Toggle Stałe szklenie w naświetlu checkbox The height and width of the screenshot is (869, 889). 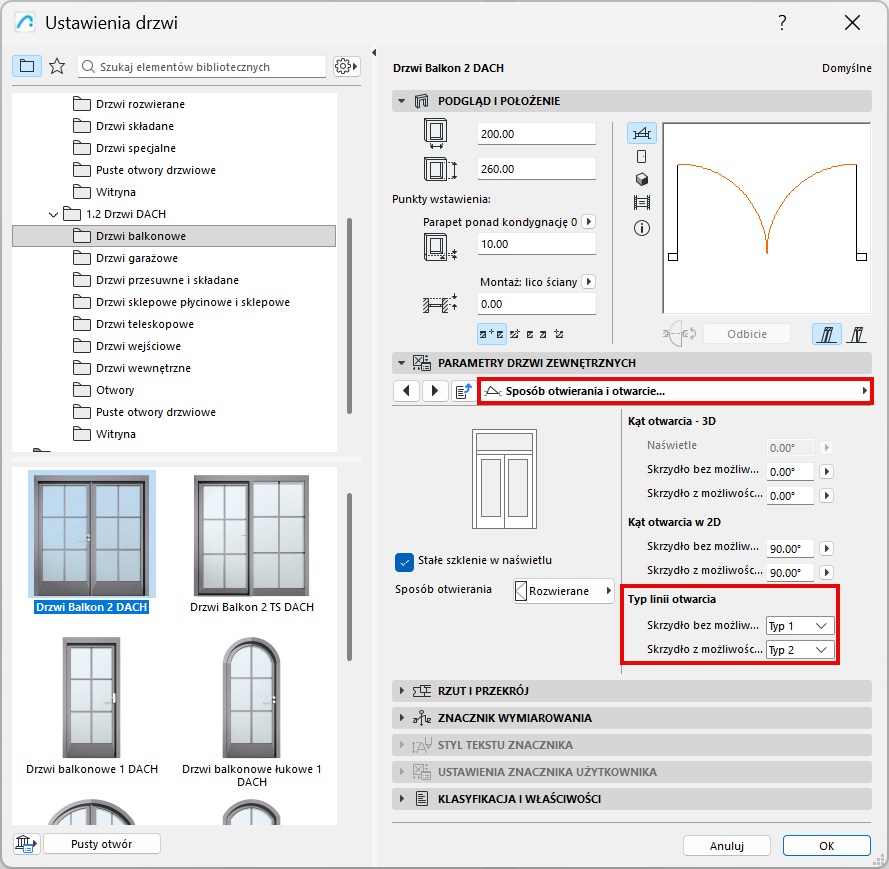[404, 562]
